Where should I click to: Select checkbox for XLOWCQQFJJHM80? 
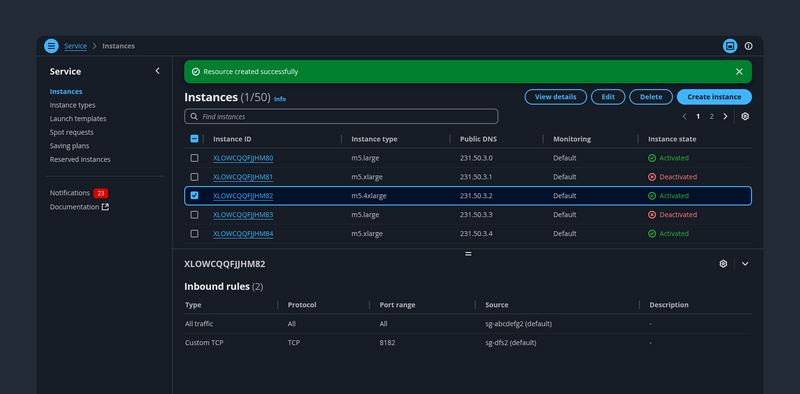194,158
